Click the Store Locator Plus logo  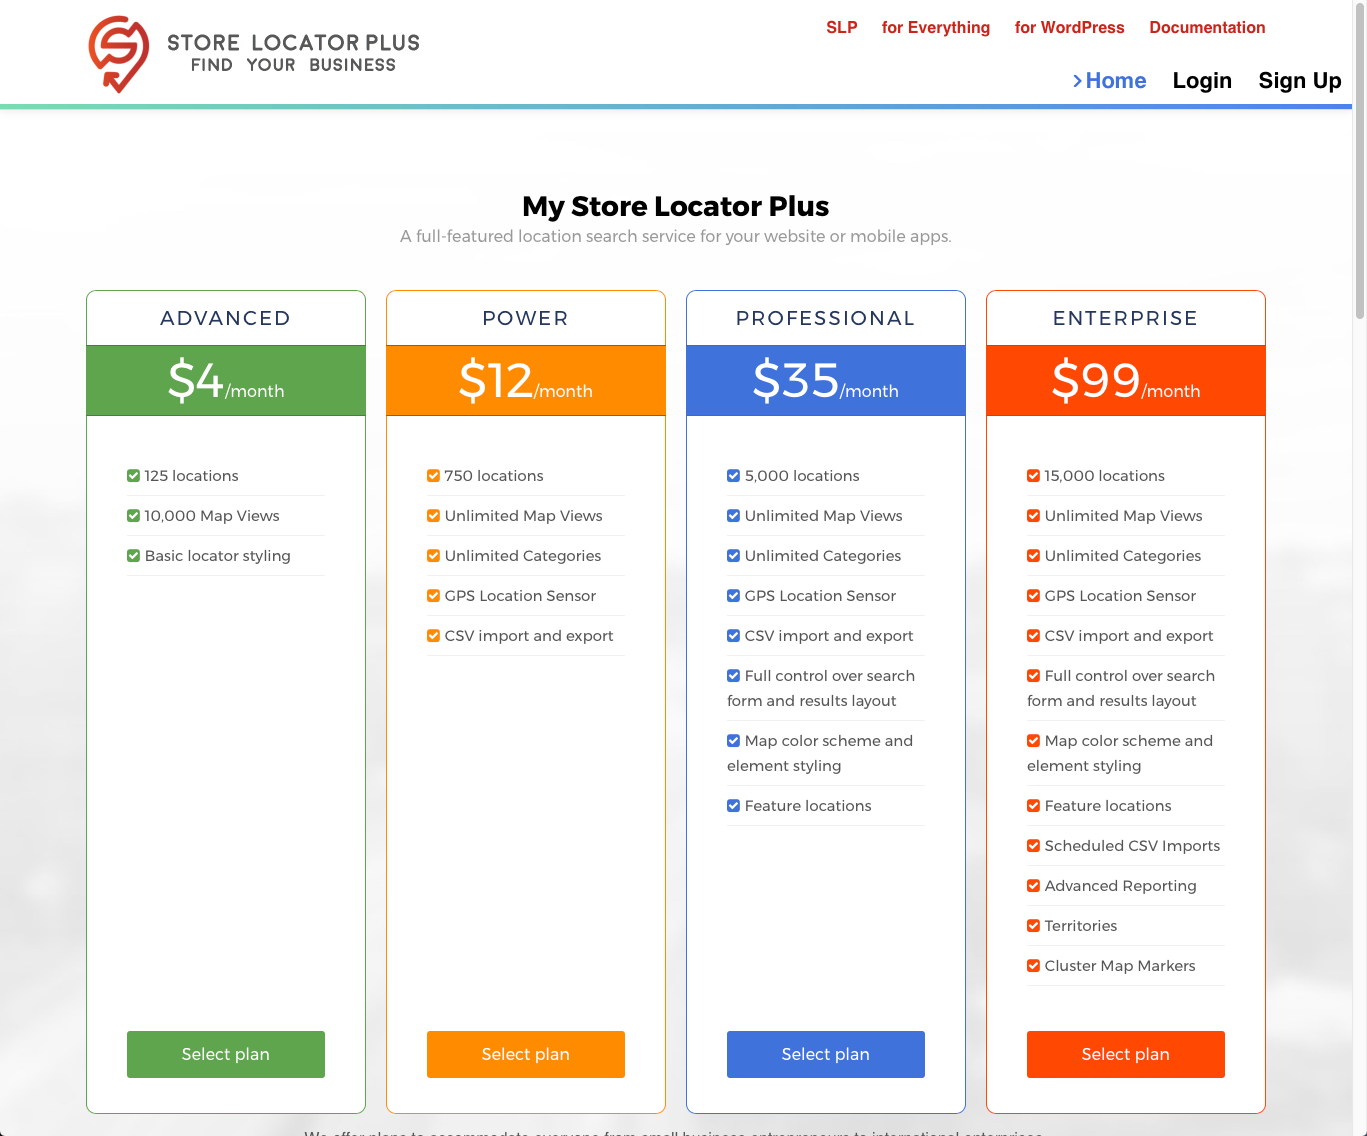[253, 53]
